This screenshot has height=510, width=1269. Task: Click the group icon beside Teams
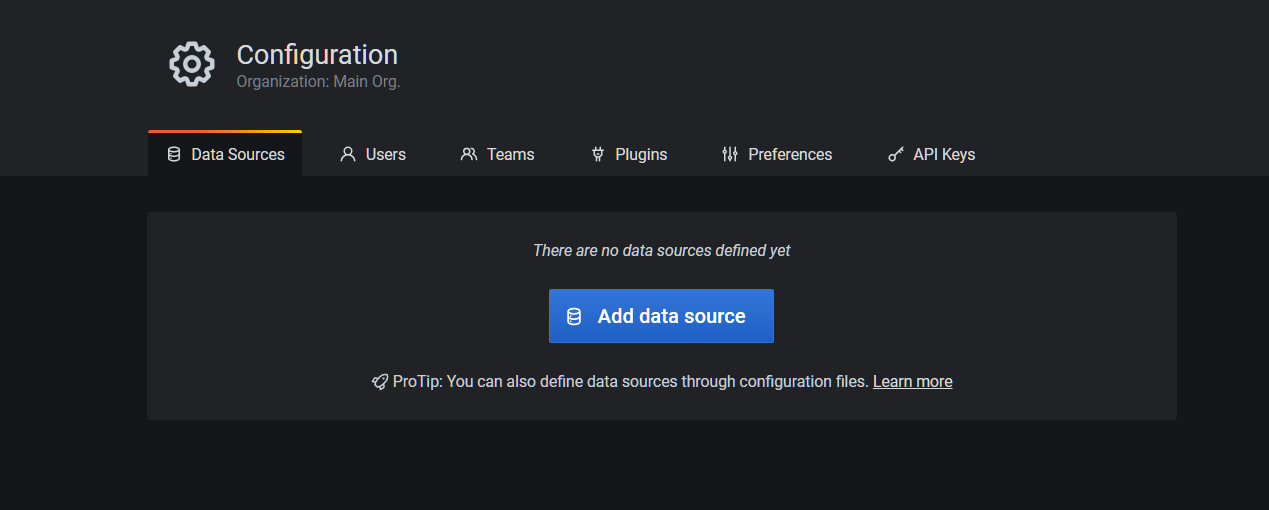click(468, 154)
